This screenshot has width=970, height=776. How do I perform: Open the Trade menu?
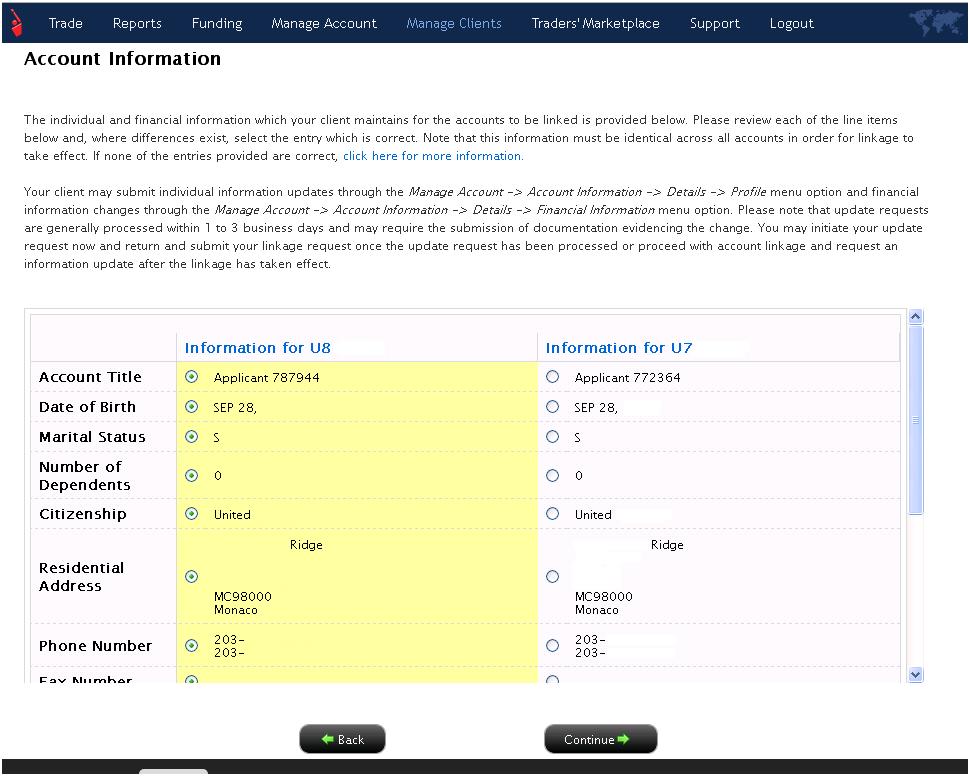pos(66,24)
